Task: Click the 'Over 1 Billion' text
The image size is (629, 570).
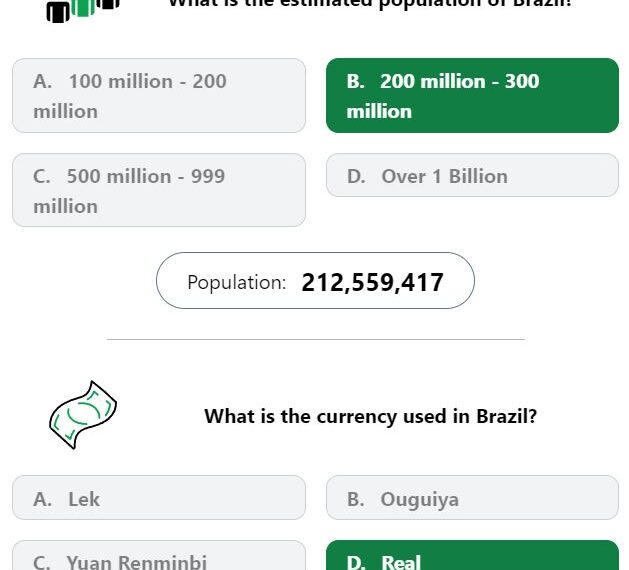Action: click(x=444, y=176)
